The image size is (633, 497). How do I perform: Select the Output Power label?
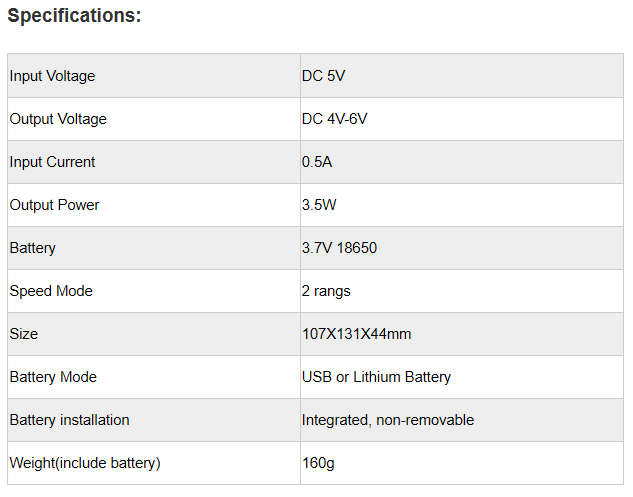tap(54, 205)
